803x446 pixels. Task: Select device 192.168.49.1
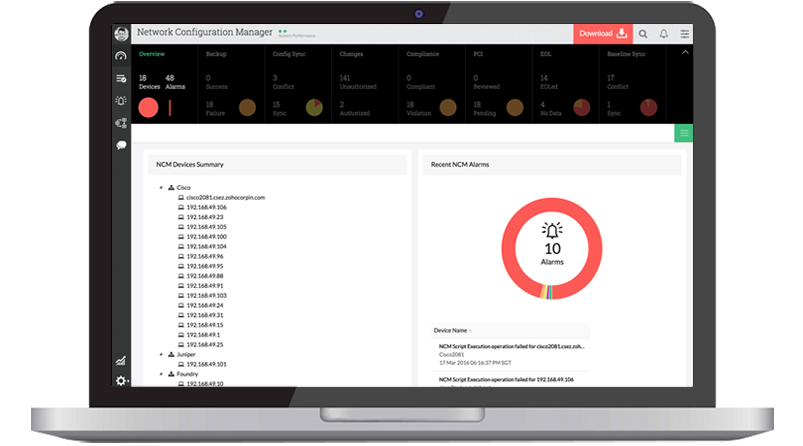pyautogui.click(x=203, y=335)
